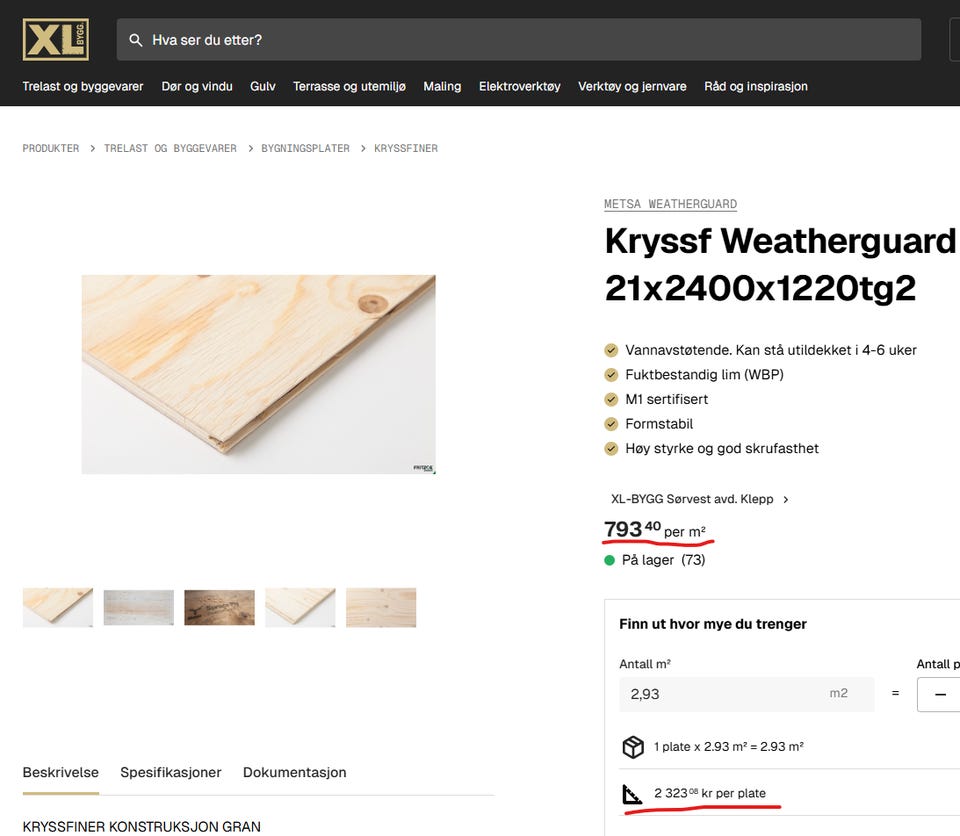This screenshot has height=836, width=960.
Task: Select the second gray plywood thumbnail
Action: [x=139, y=608]
